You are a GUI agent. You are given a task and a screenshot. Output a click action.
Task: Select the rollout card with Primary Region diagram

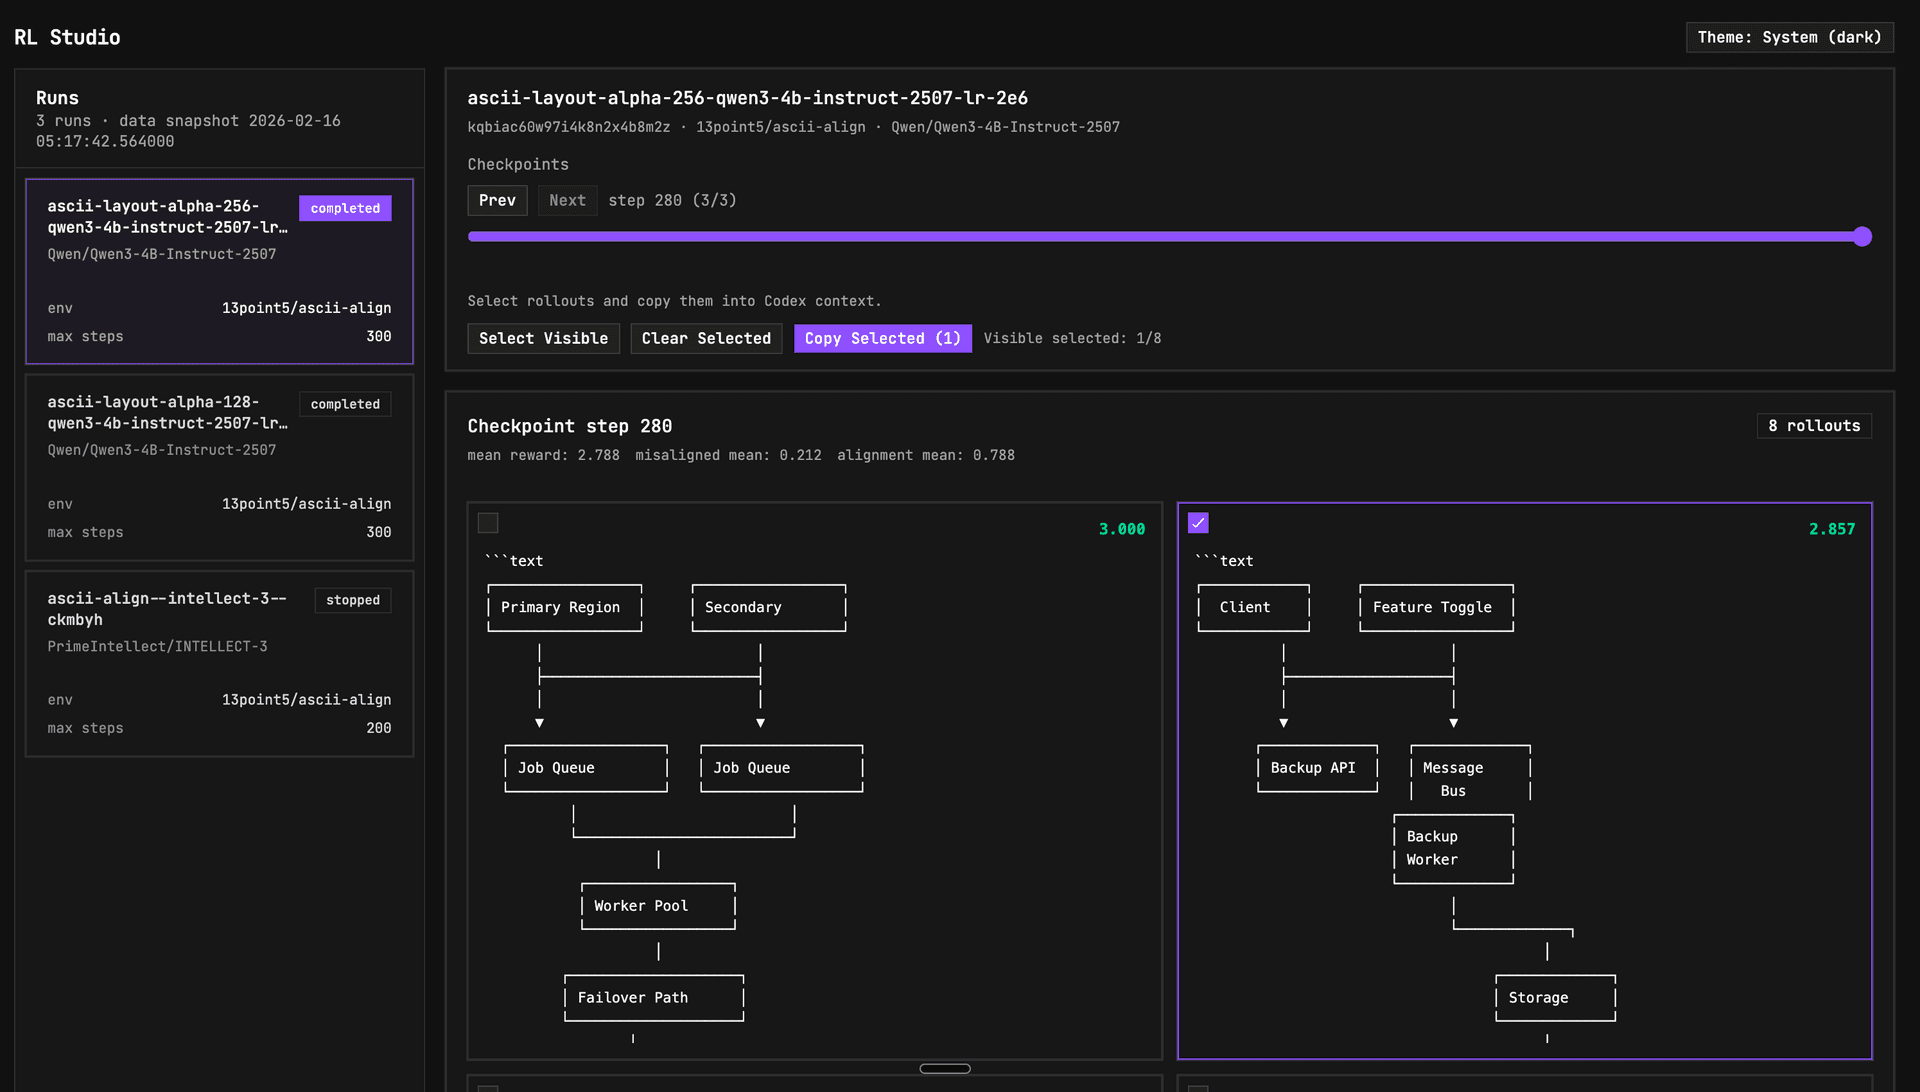coord(814,780)
